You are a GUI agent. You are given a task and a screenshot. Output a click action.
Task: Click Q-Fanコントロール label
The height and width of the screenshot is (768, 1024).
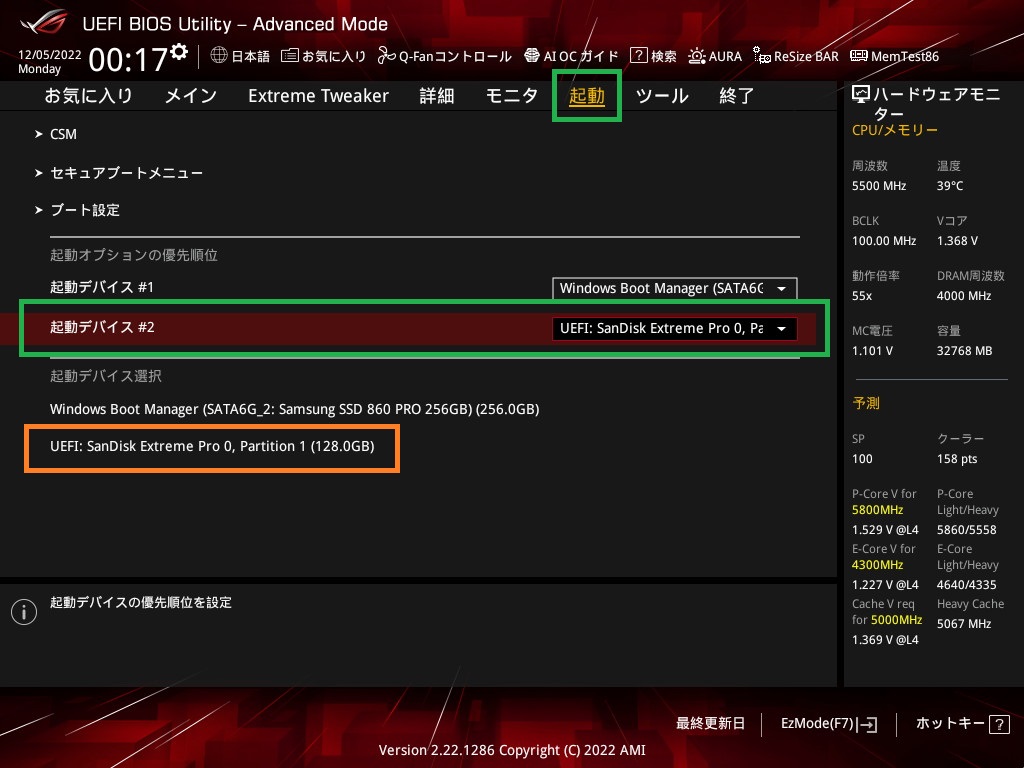pyautogui.click(x=455, y=56)
